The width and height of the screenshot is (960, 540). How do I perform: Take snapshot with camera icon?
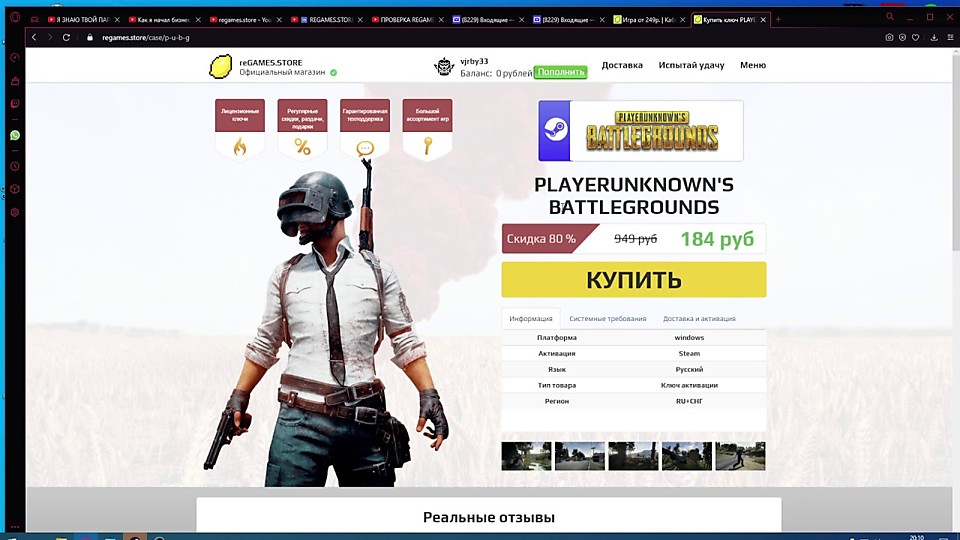[889, 37]
